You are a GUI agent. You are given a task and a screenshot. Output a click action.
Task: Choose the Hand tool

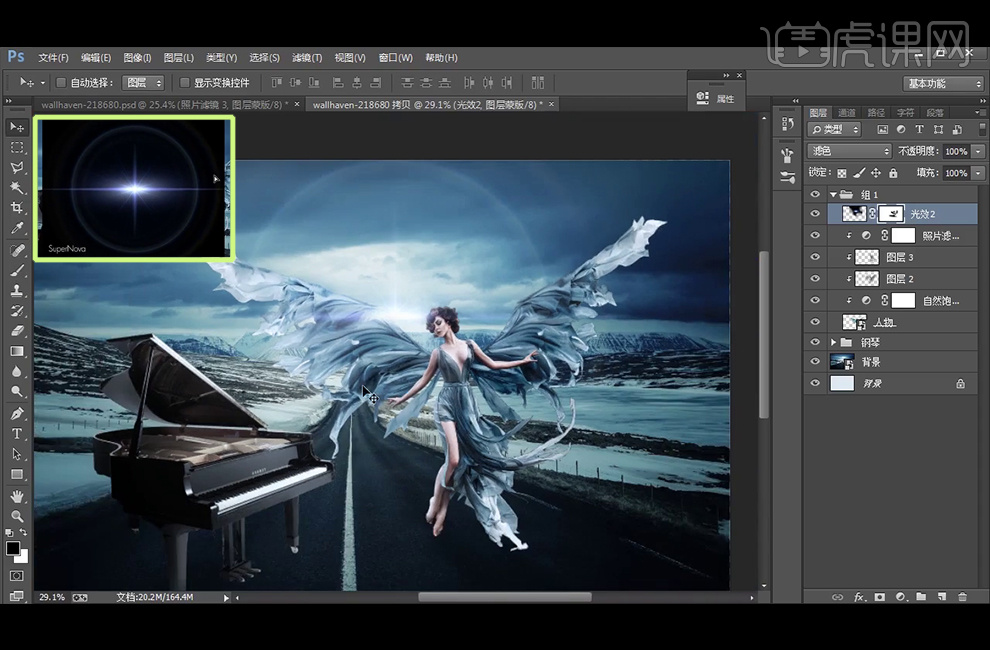click(x=17, y=495)
